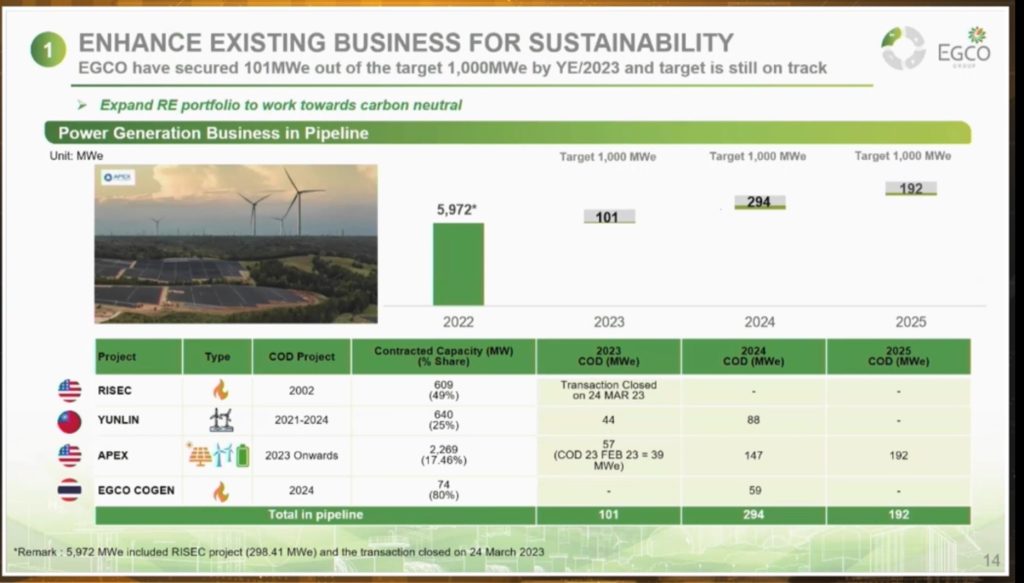Click the 2021-2024 COD cell
This screenshot has height=583, width=1024.
point(301,420)
